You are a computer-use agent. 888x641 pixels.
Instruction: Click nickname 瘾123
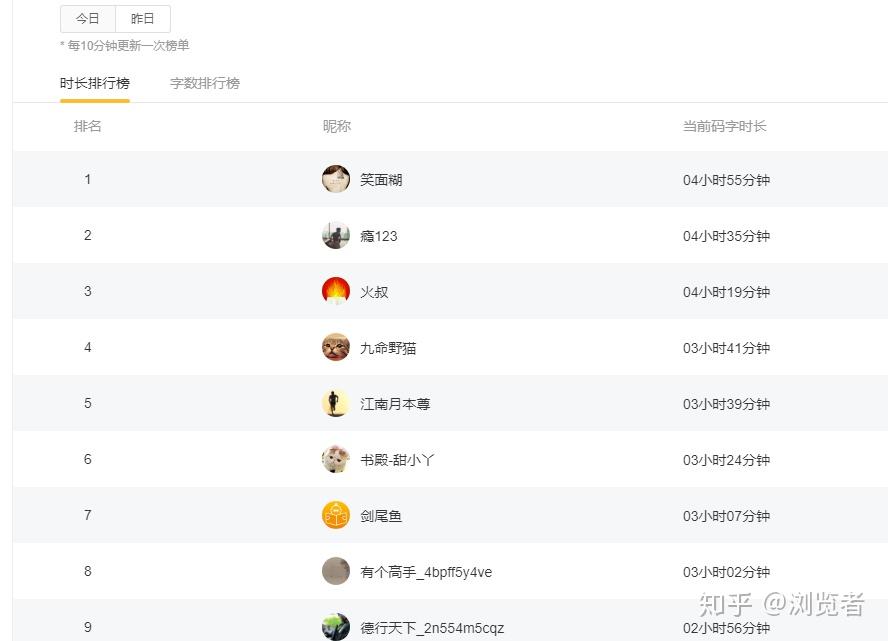click(x=379, y=236)
